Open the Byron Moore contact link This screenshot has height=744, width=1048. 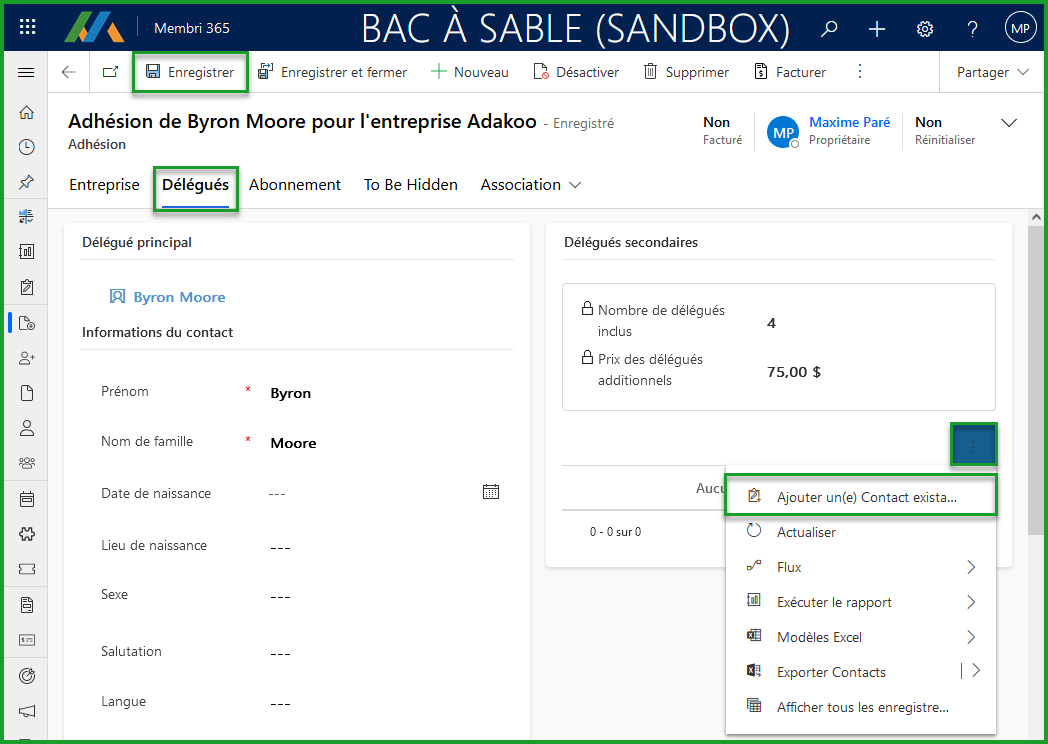coord(179,297)
